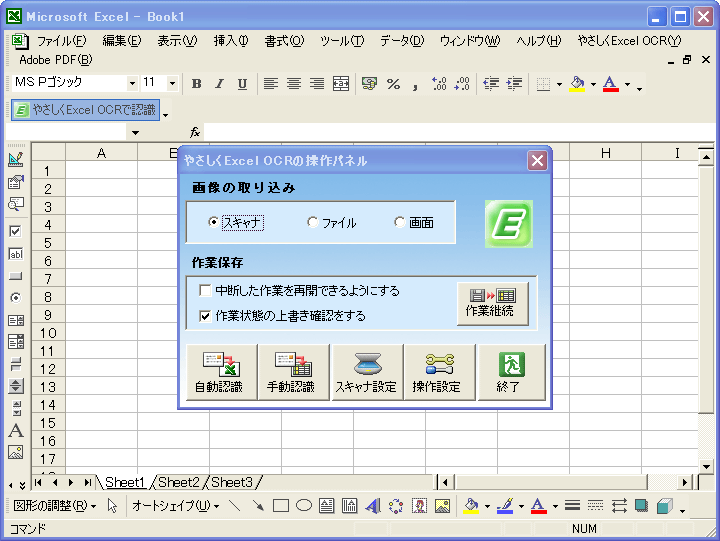Open font size dropdown 11
720x541 pixels.
(x=172, y=83)
